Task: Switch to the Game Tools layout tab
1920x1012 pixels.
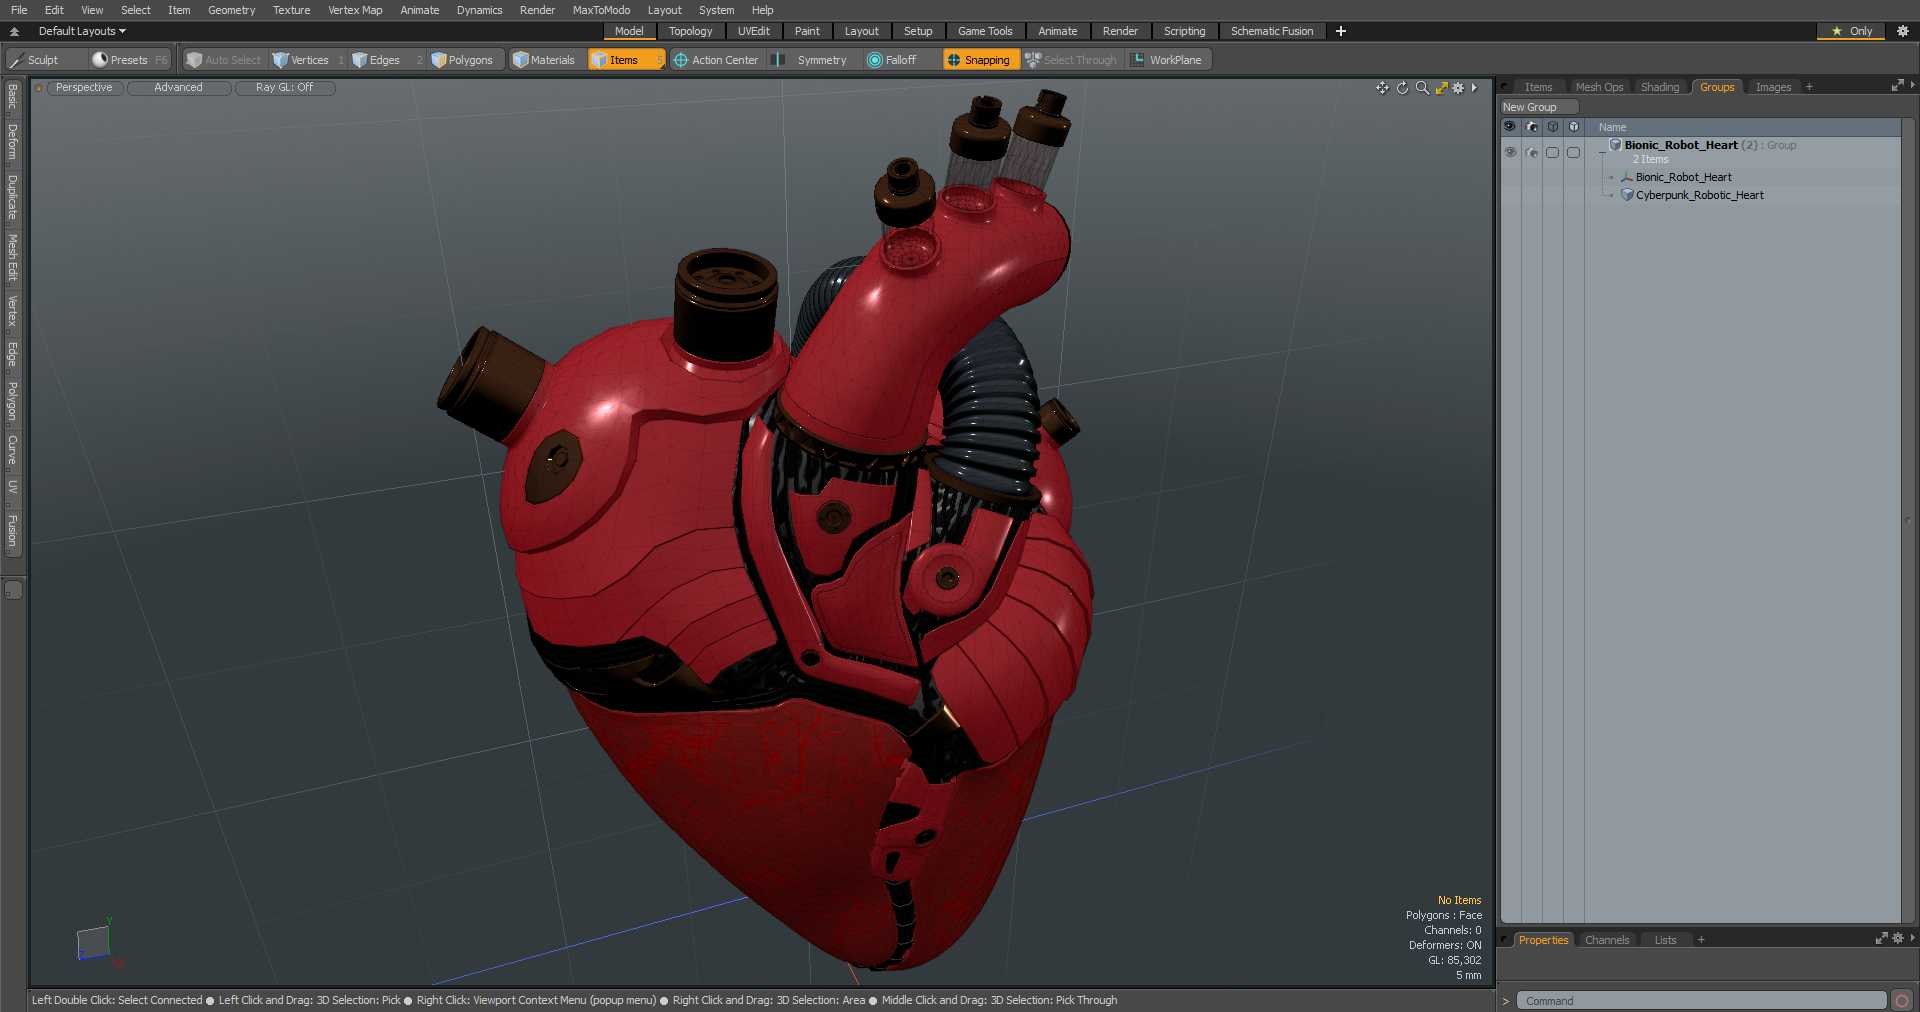Action: tap(985, 31)
